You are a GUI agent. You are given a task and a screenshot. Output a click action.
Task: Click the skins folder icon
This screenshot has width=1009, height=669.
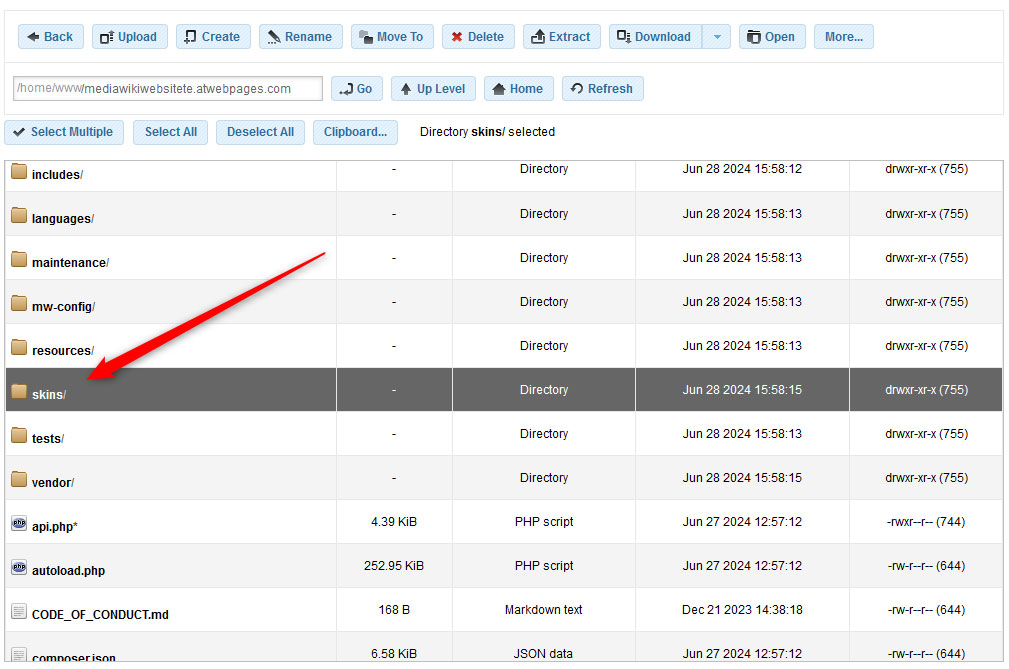tap(17, 389)
